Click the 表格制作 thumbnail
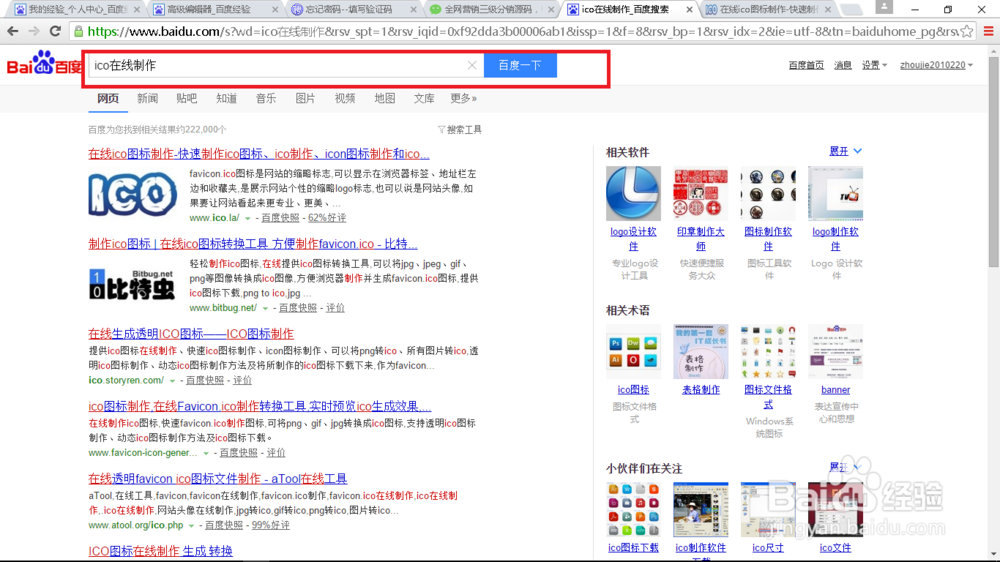This screenshot has width=1000, height=562. (700, 351)
